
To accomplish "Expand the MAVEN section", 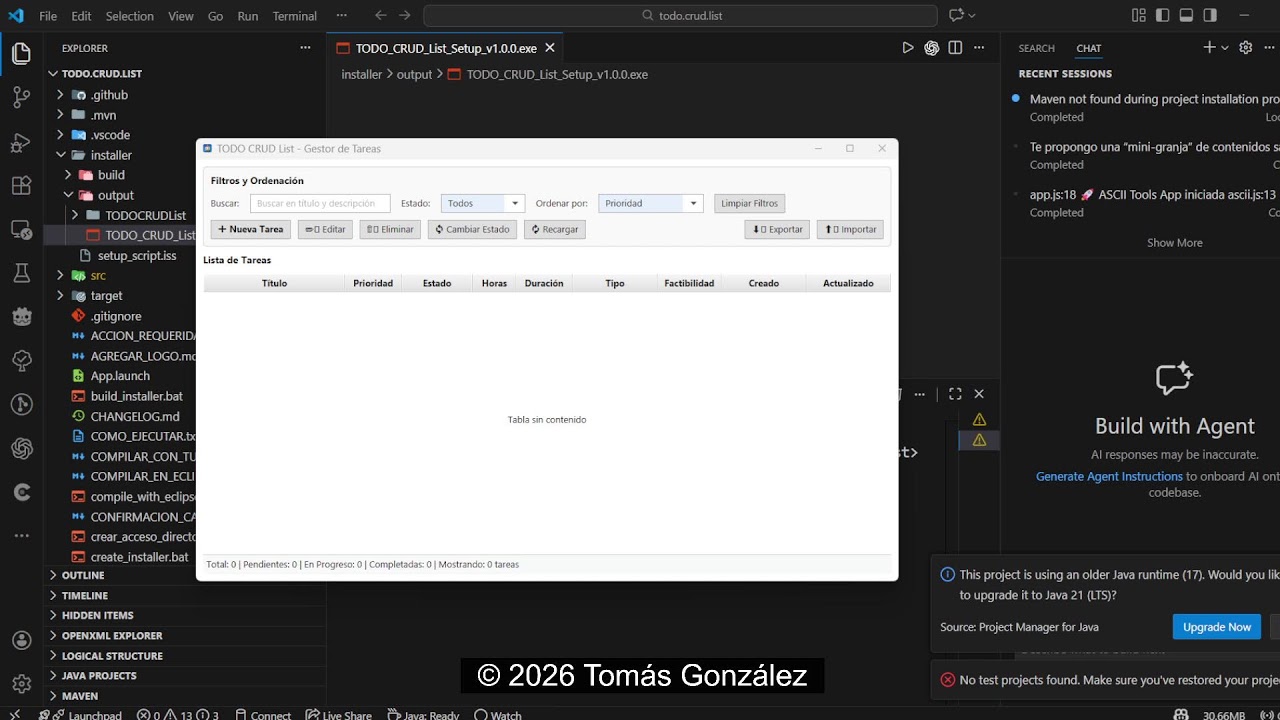I will click(x=80, y=695).
